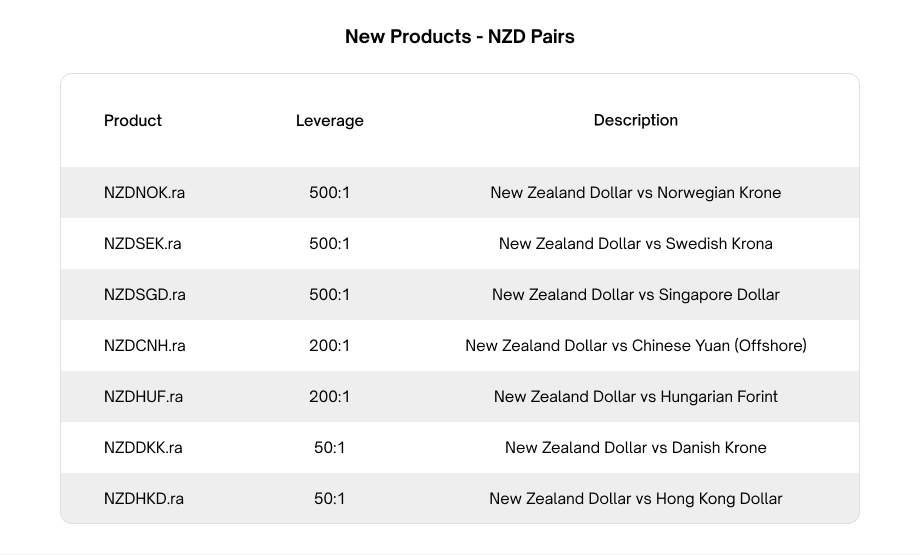Click the "New Products - NZD Pairs" title
920x555 pixels.
pos(459,37)
